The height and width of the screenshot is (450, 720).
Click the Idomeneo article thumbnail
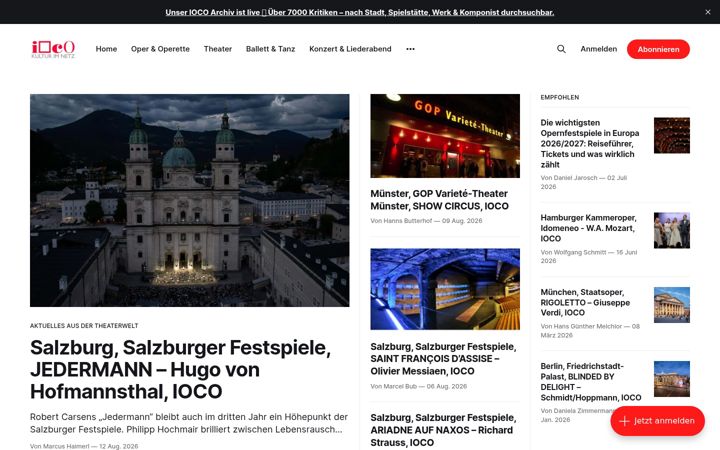[672, 231]
